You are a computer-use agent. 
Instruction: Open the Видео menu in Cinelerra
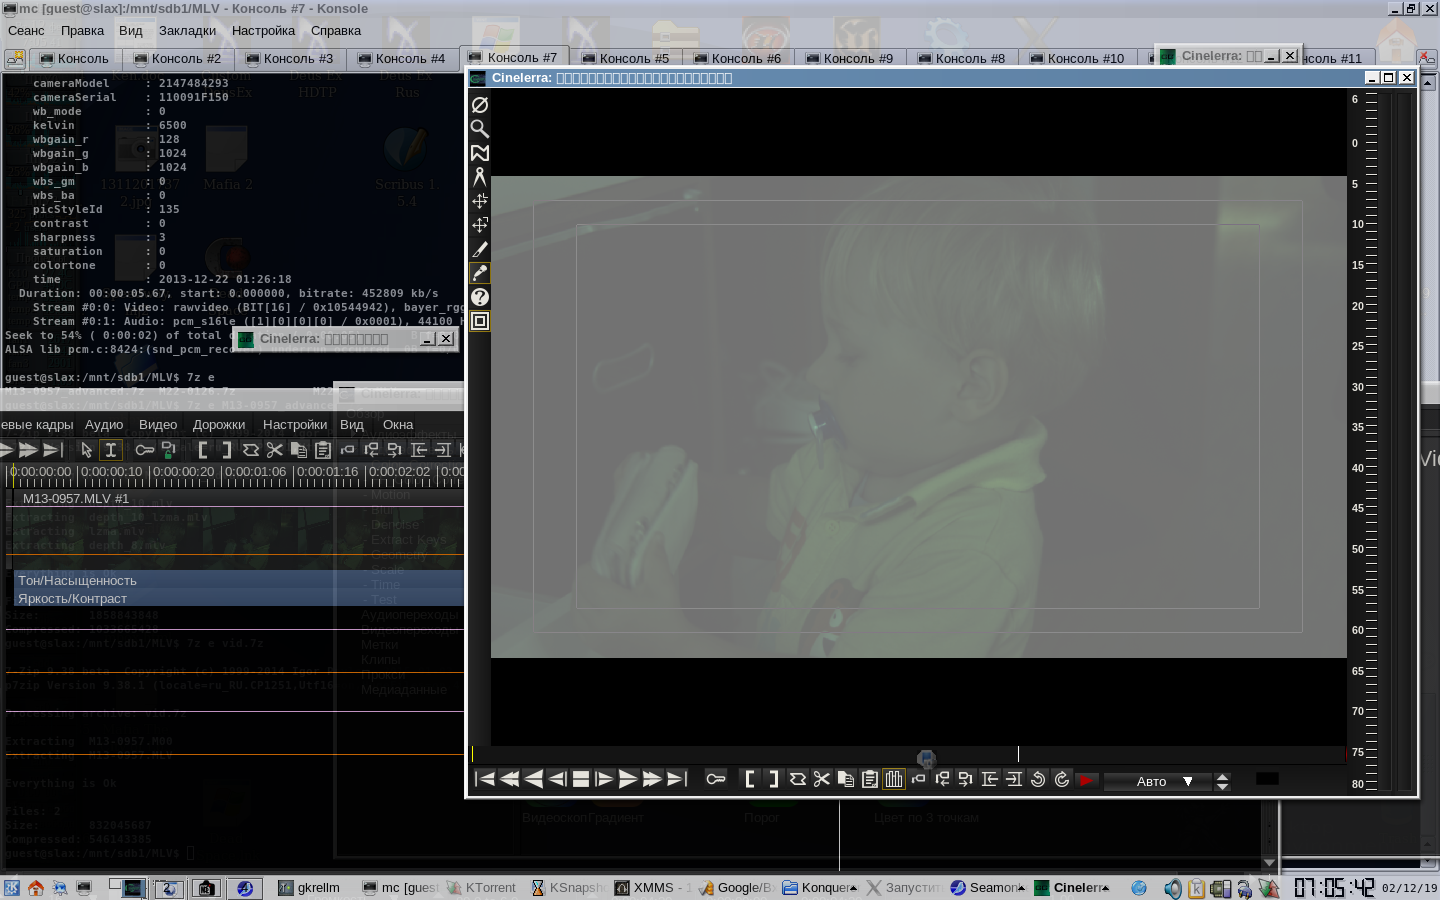(158, 424)
